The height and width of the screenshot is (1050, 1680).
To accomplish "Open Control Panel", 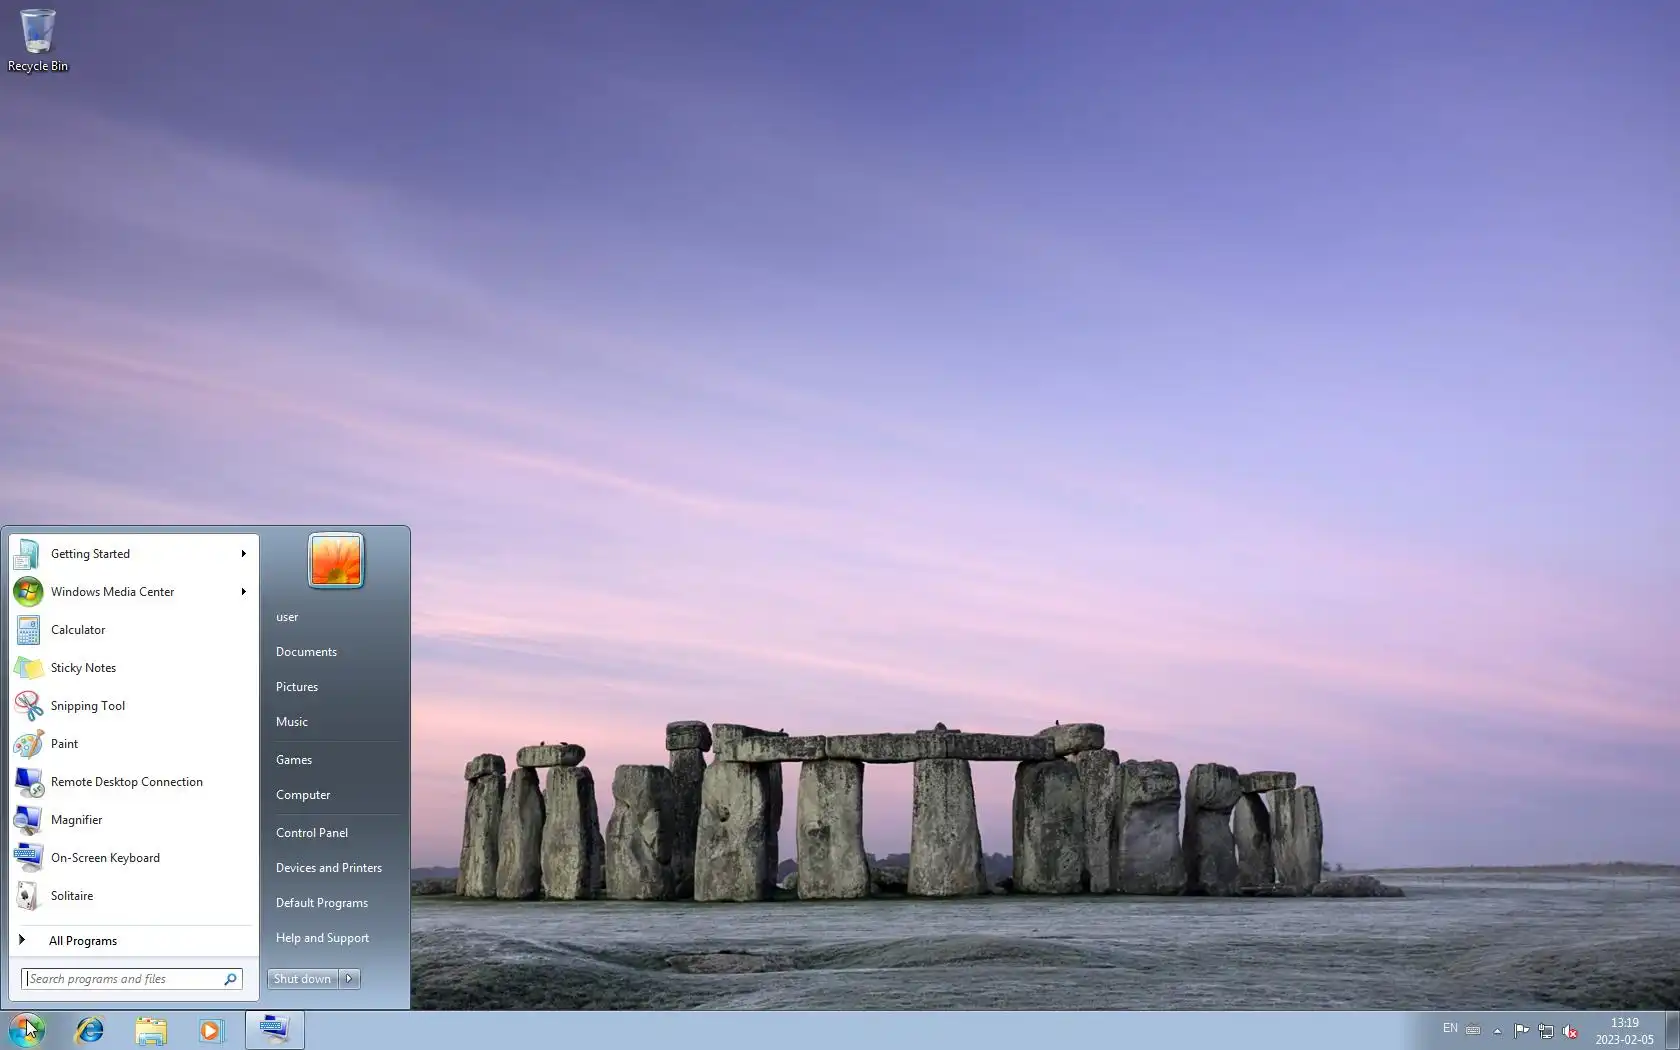I will pyautogui.click(x=312, y=833).
